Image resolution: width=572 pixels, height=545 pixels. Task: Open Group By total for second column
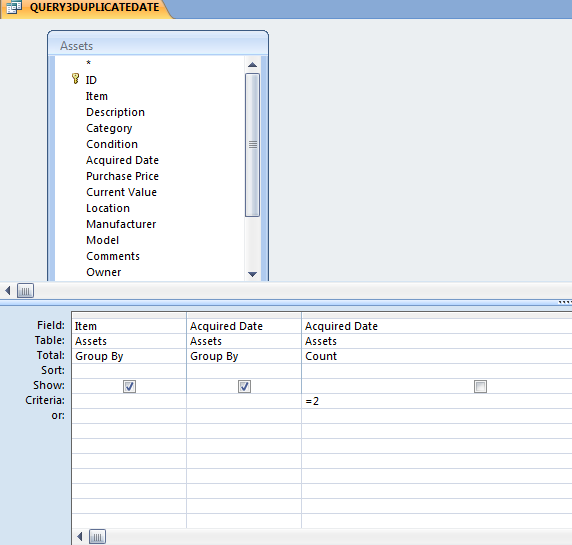pyautogui.click(x=244, y=356)
